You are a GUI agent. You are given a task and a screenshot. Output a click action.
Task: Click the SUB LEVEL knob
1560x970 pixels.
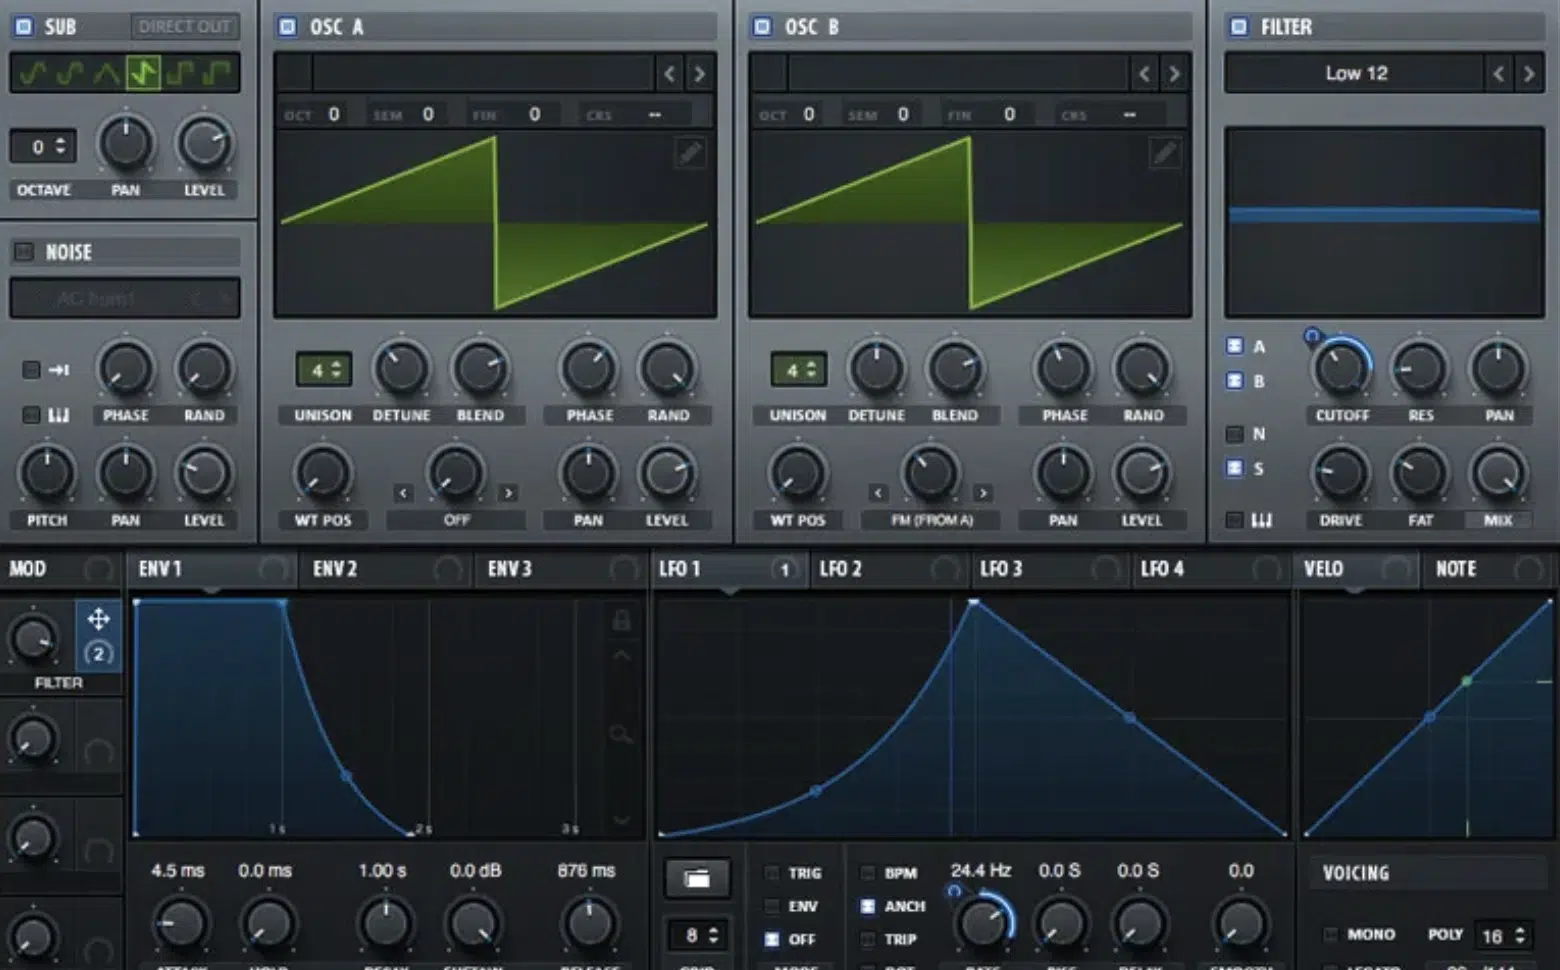point(204,144)
